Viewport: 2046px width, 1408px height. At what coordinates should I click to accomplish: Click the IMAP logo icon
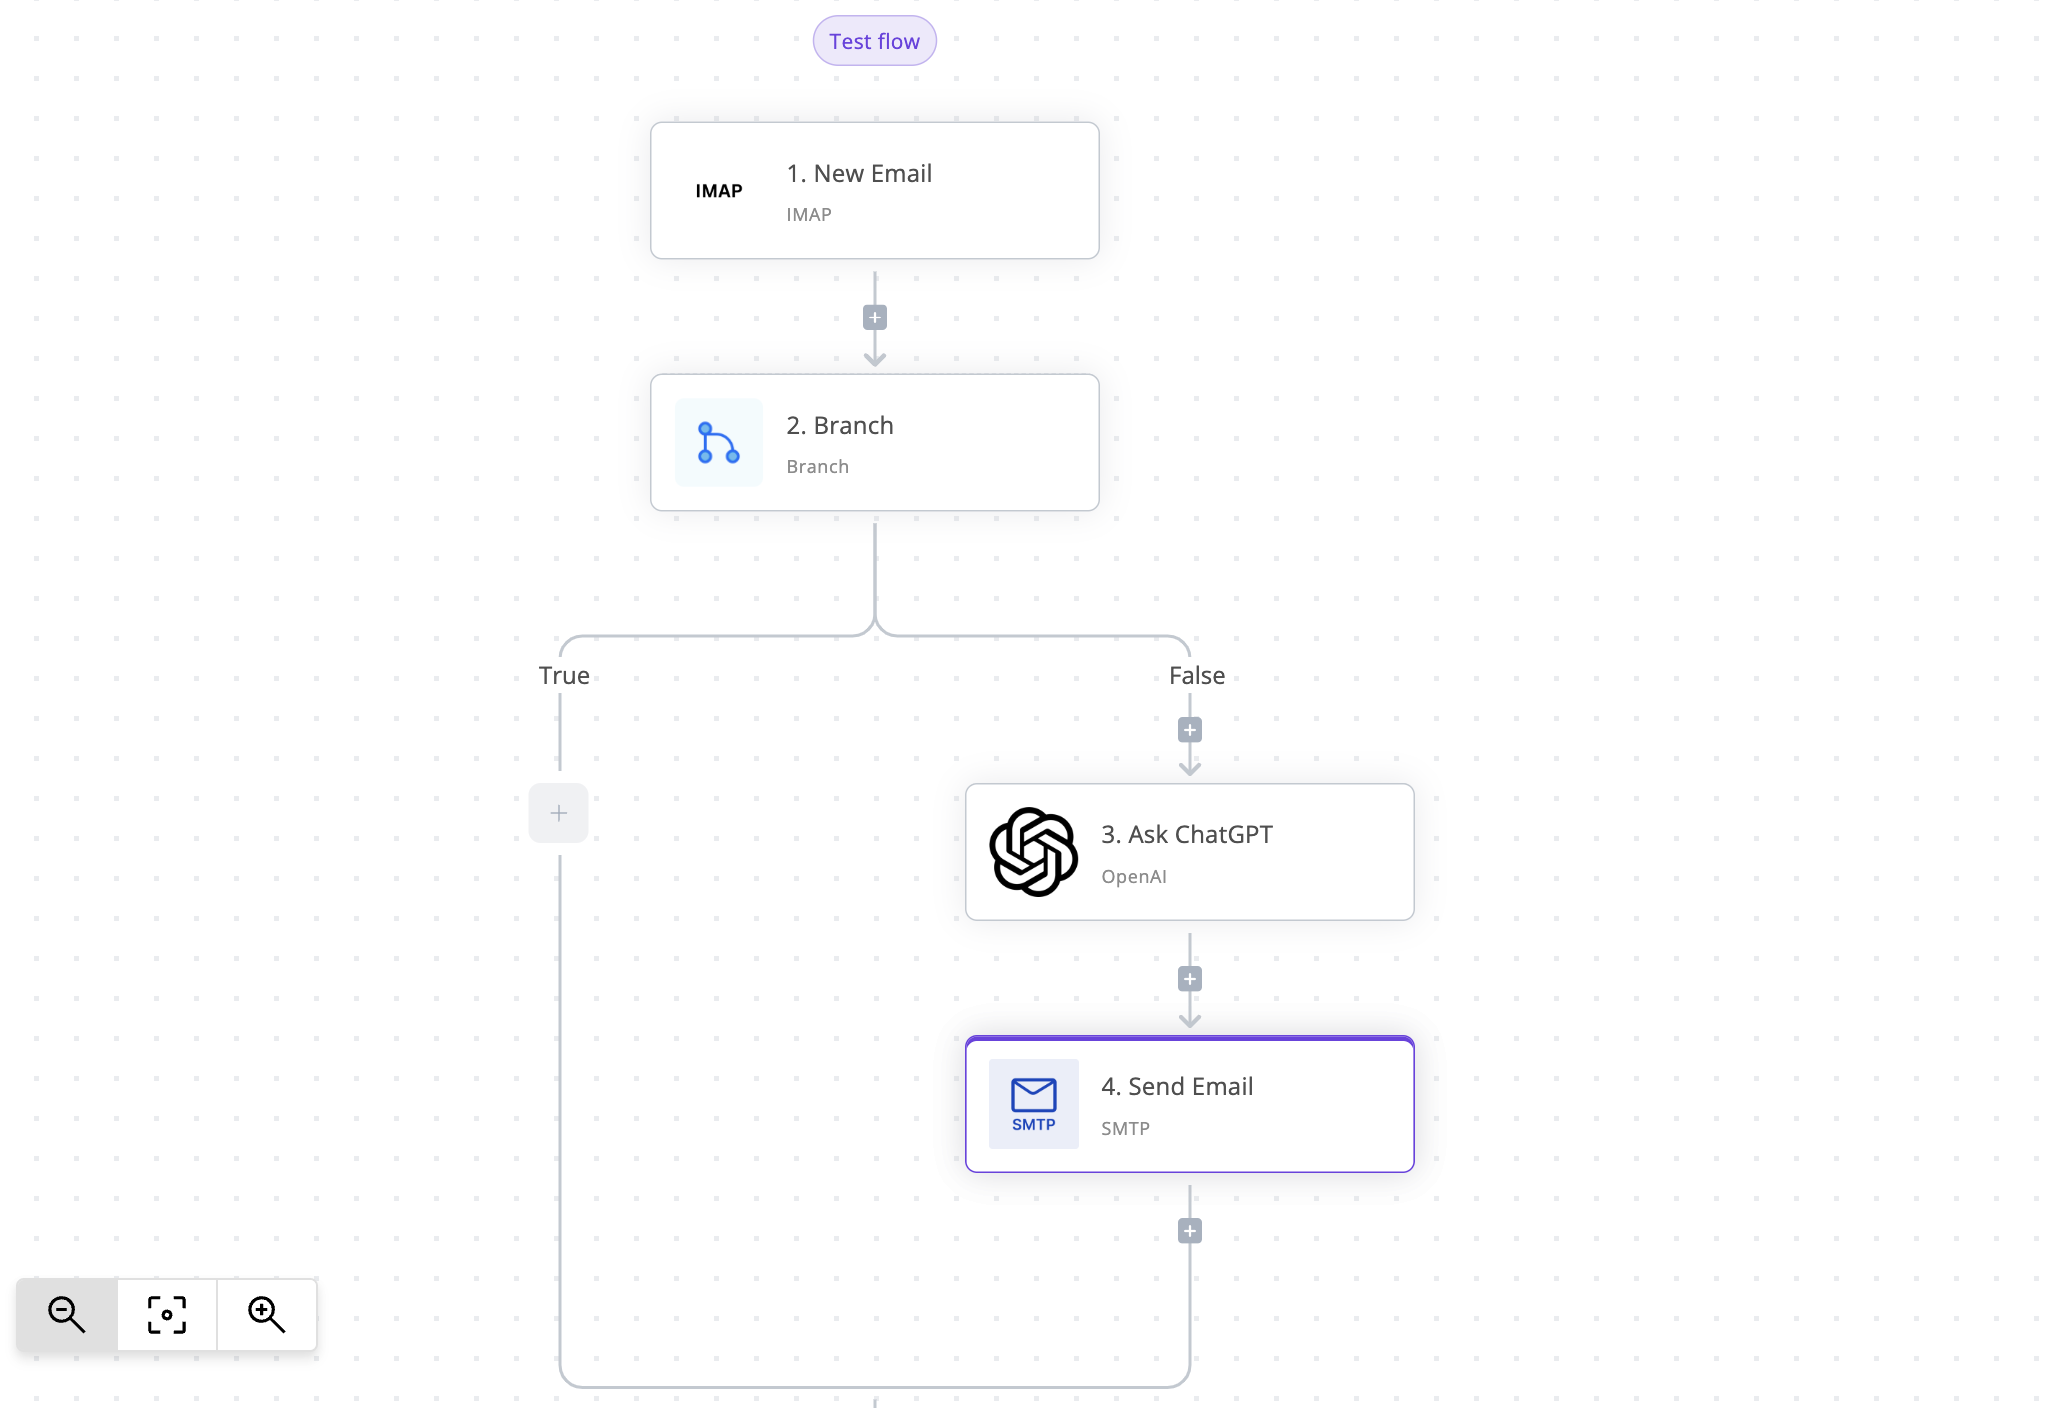click(x=719, y=191)
